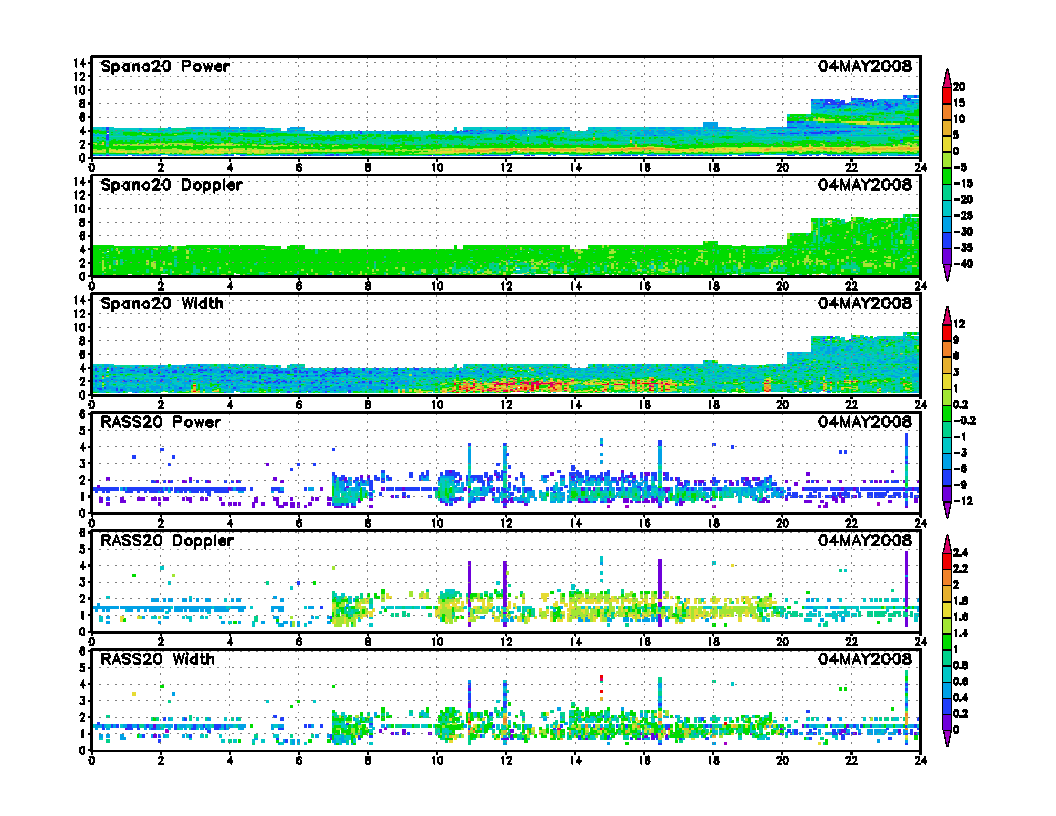Click the "RASS20 Doppler" panel title

click(x=166, y=541)
